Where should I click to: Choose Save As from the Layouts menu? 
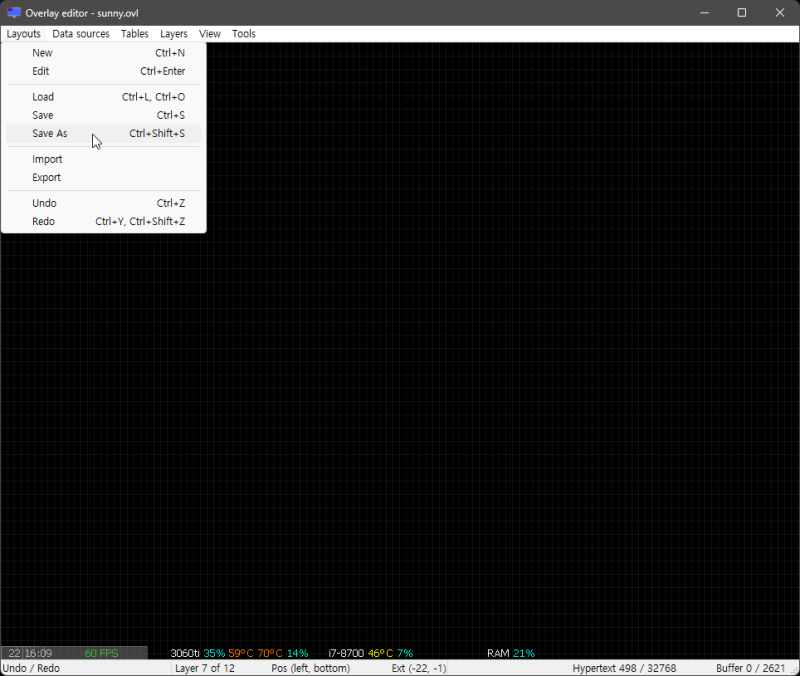[49, 133]
